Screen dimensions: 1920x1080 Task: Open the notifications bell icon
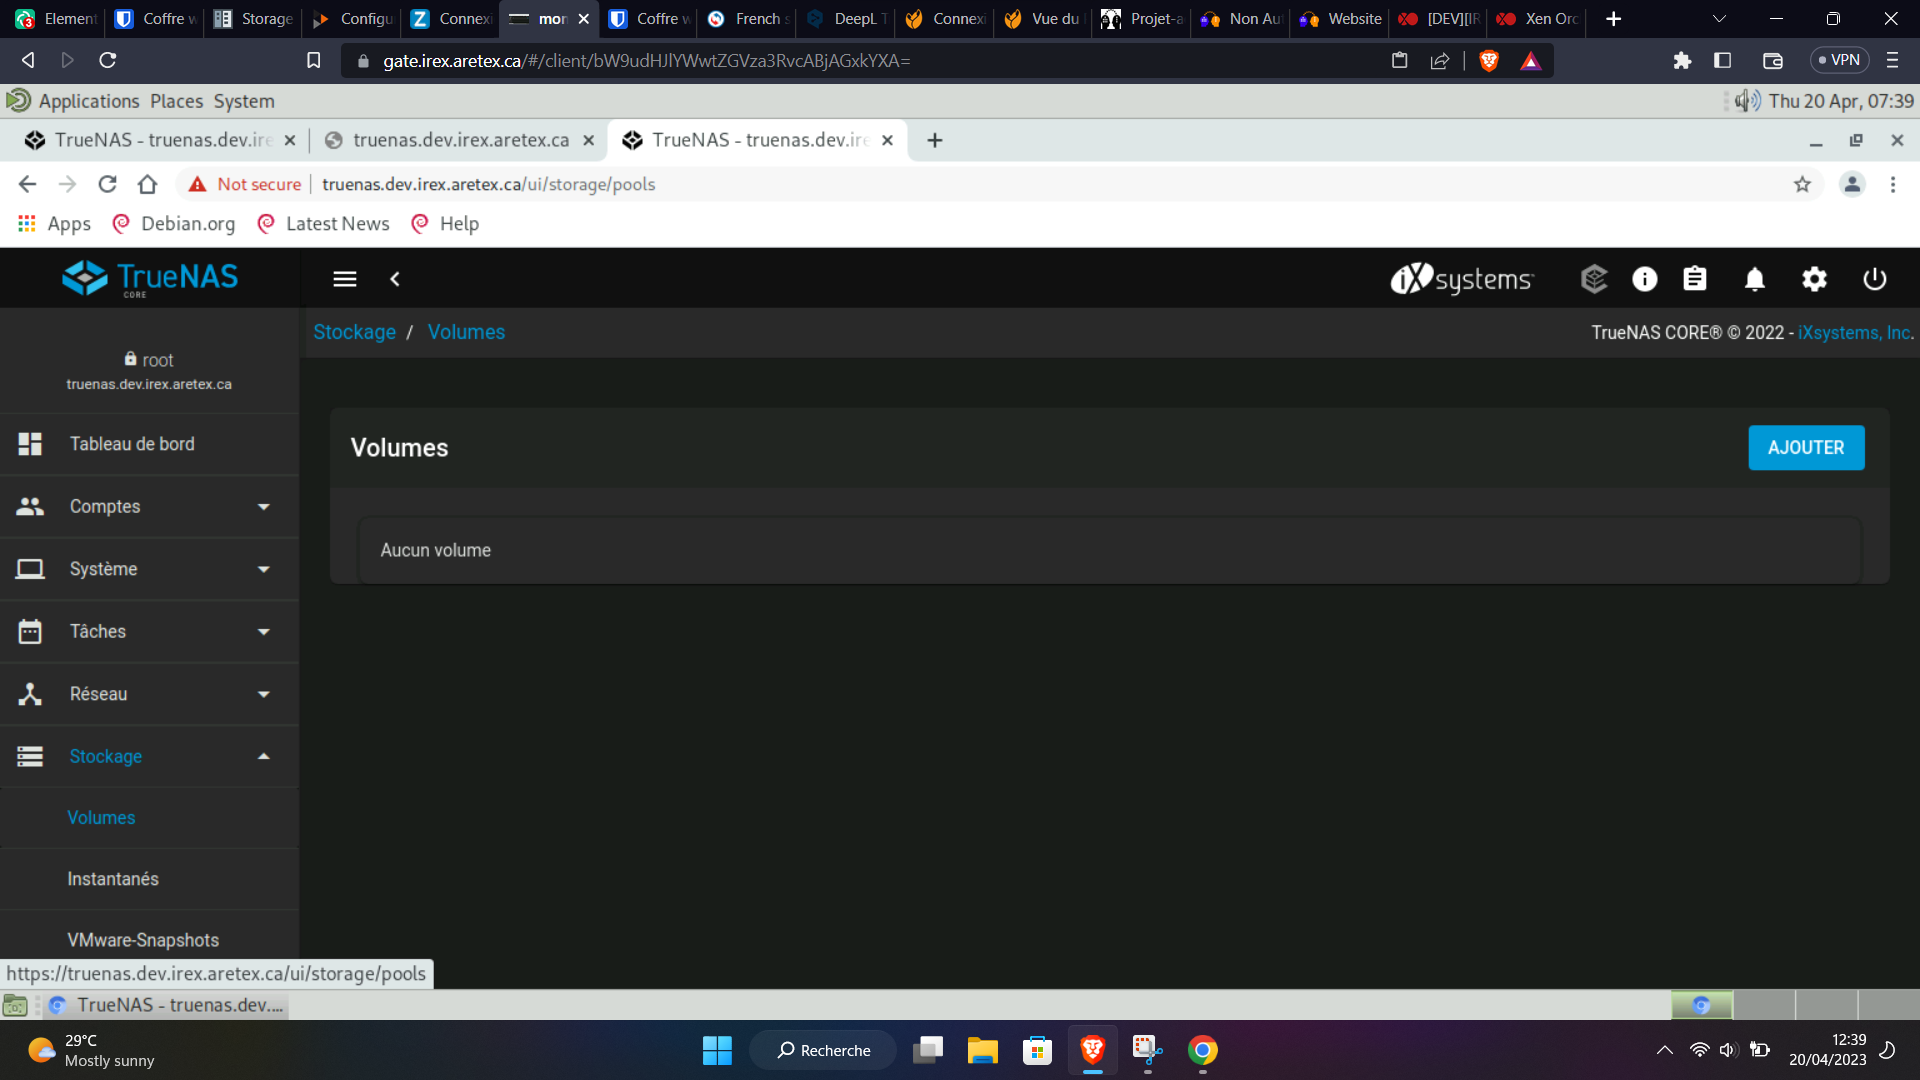coord(1755,278)
